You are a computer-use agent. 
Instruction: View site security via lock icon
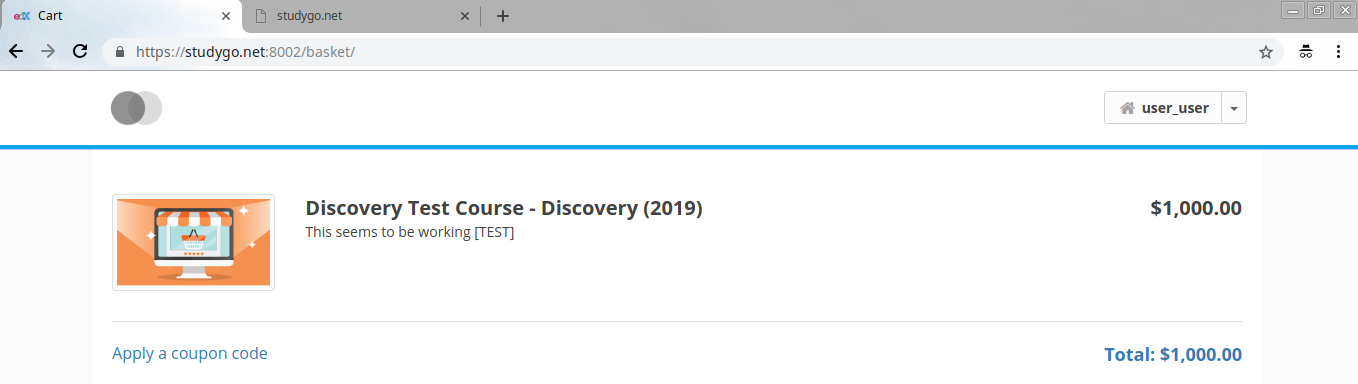[119, 52]
